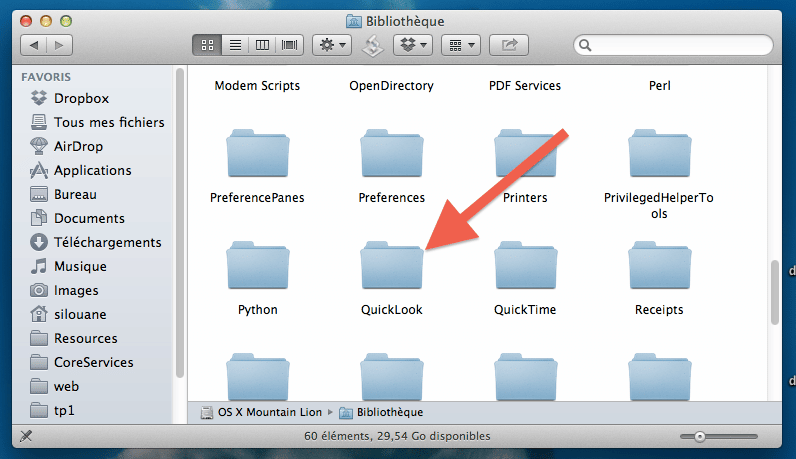Screen dimensions: 796x459
Task: Click the customize toolbar icon in status bar
Action: [26, 436]
